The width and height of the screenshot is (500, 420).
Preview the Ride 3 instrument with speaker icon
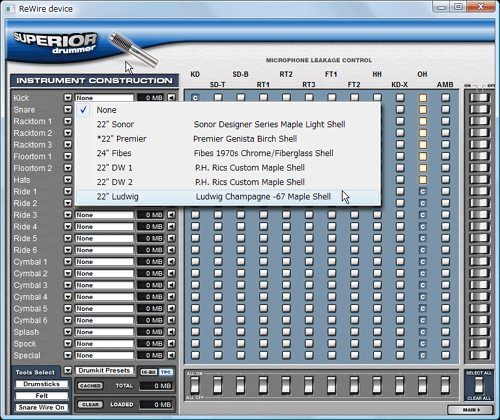(x=171, y=215)
